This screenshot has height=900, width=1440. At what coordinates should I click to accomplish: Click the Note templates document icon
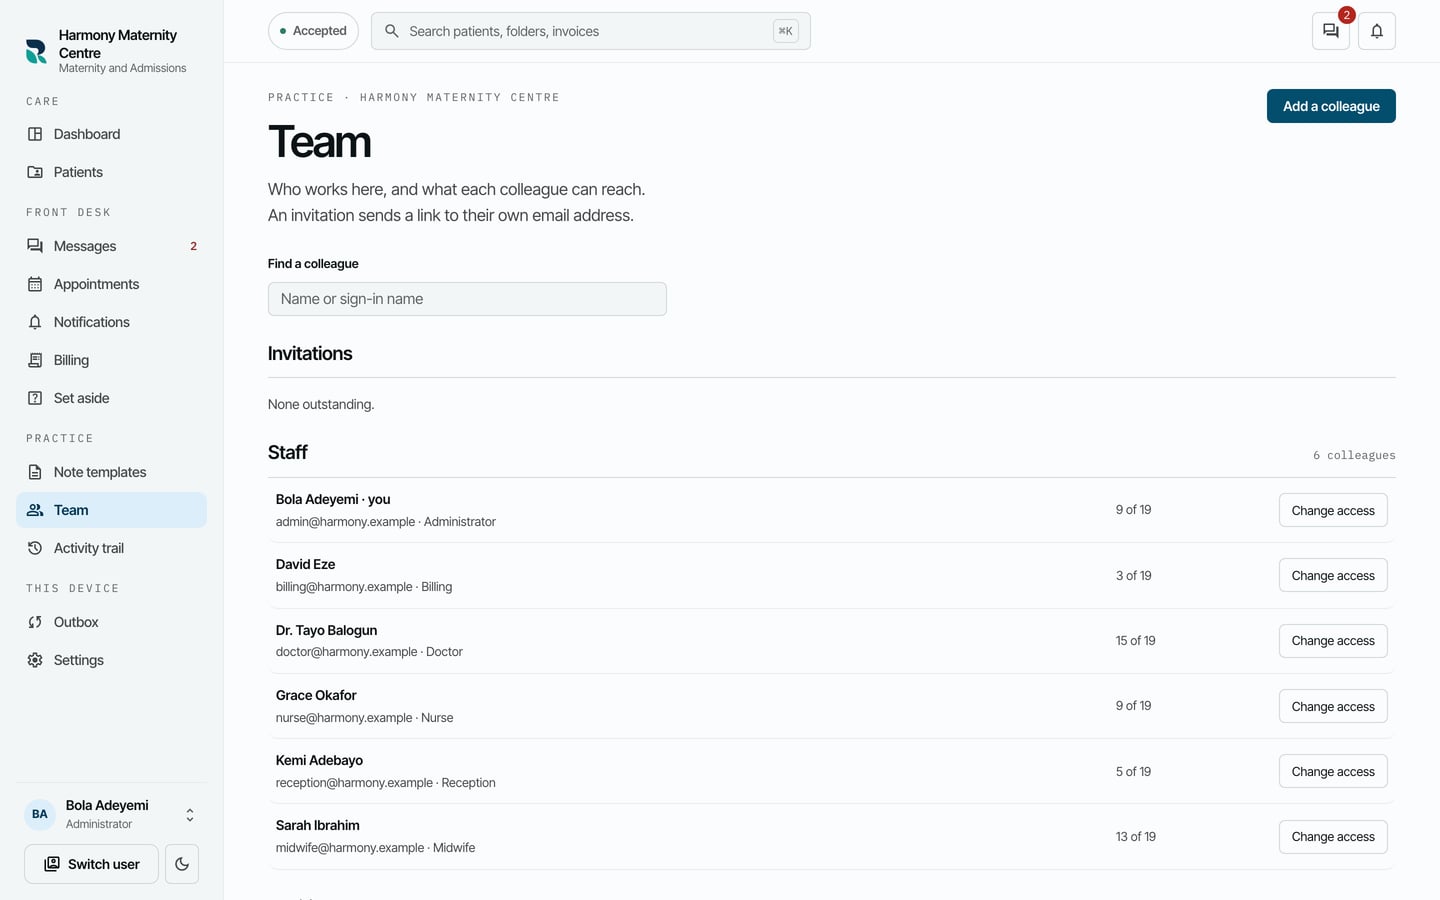[x=35, y=472]
